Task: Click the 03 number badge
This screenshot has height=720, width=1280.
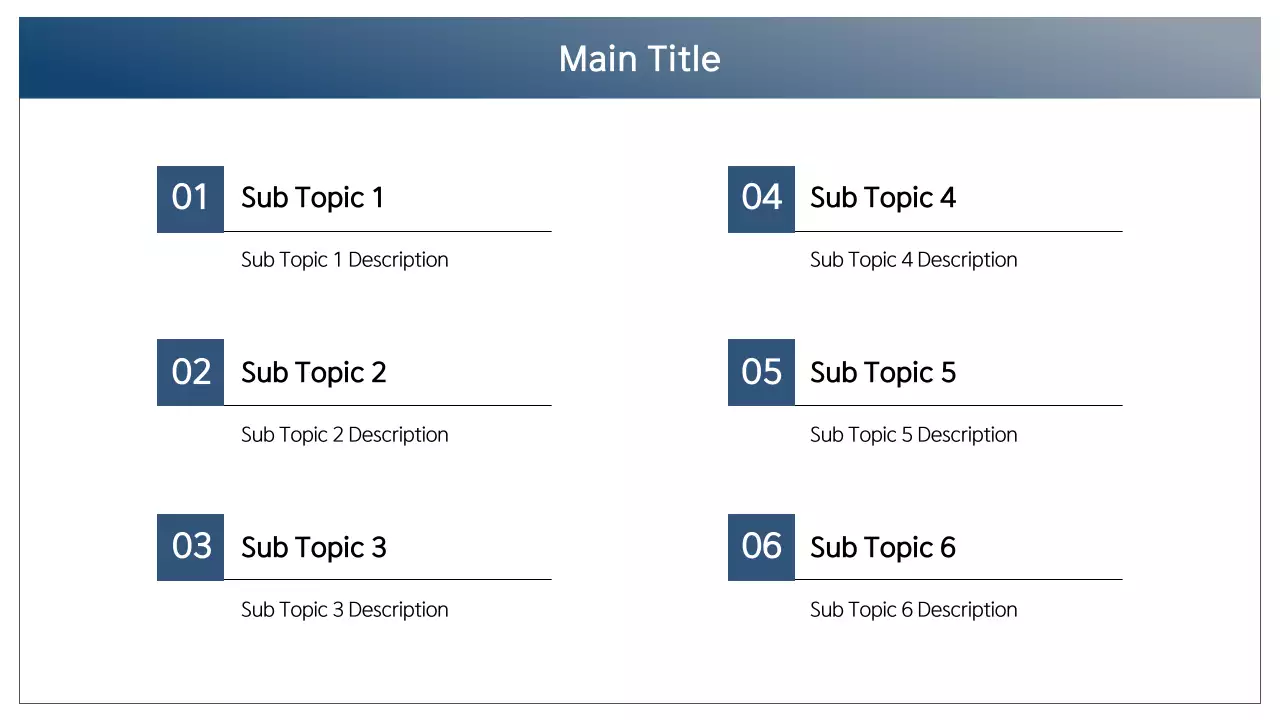Action: click(x=190, y=547)
